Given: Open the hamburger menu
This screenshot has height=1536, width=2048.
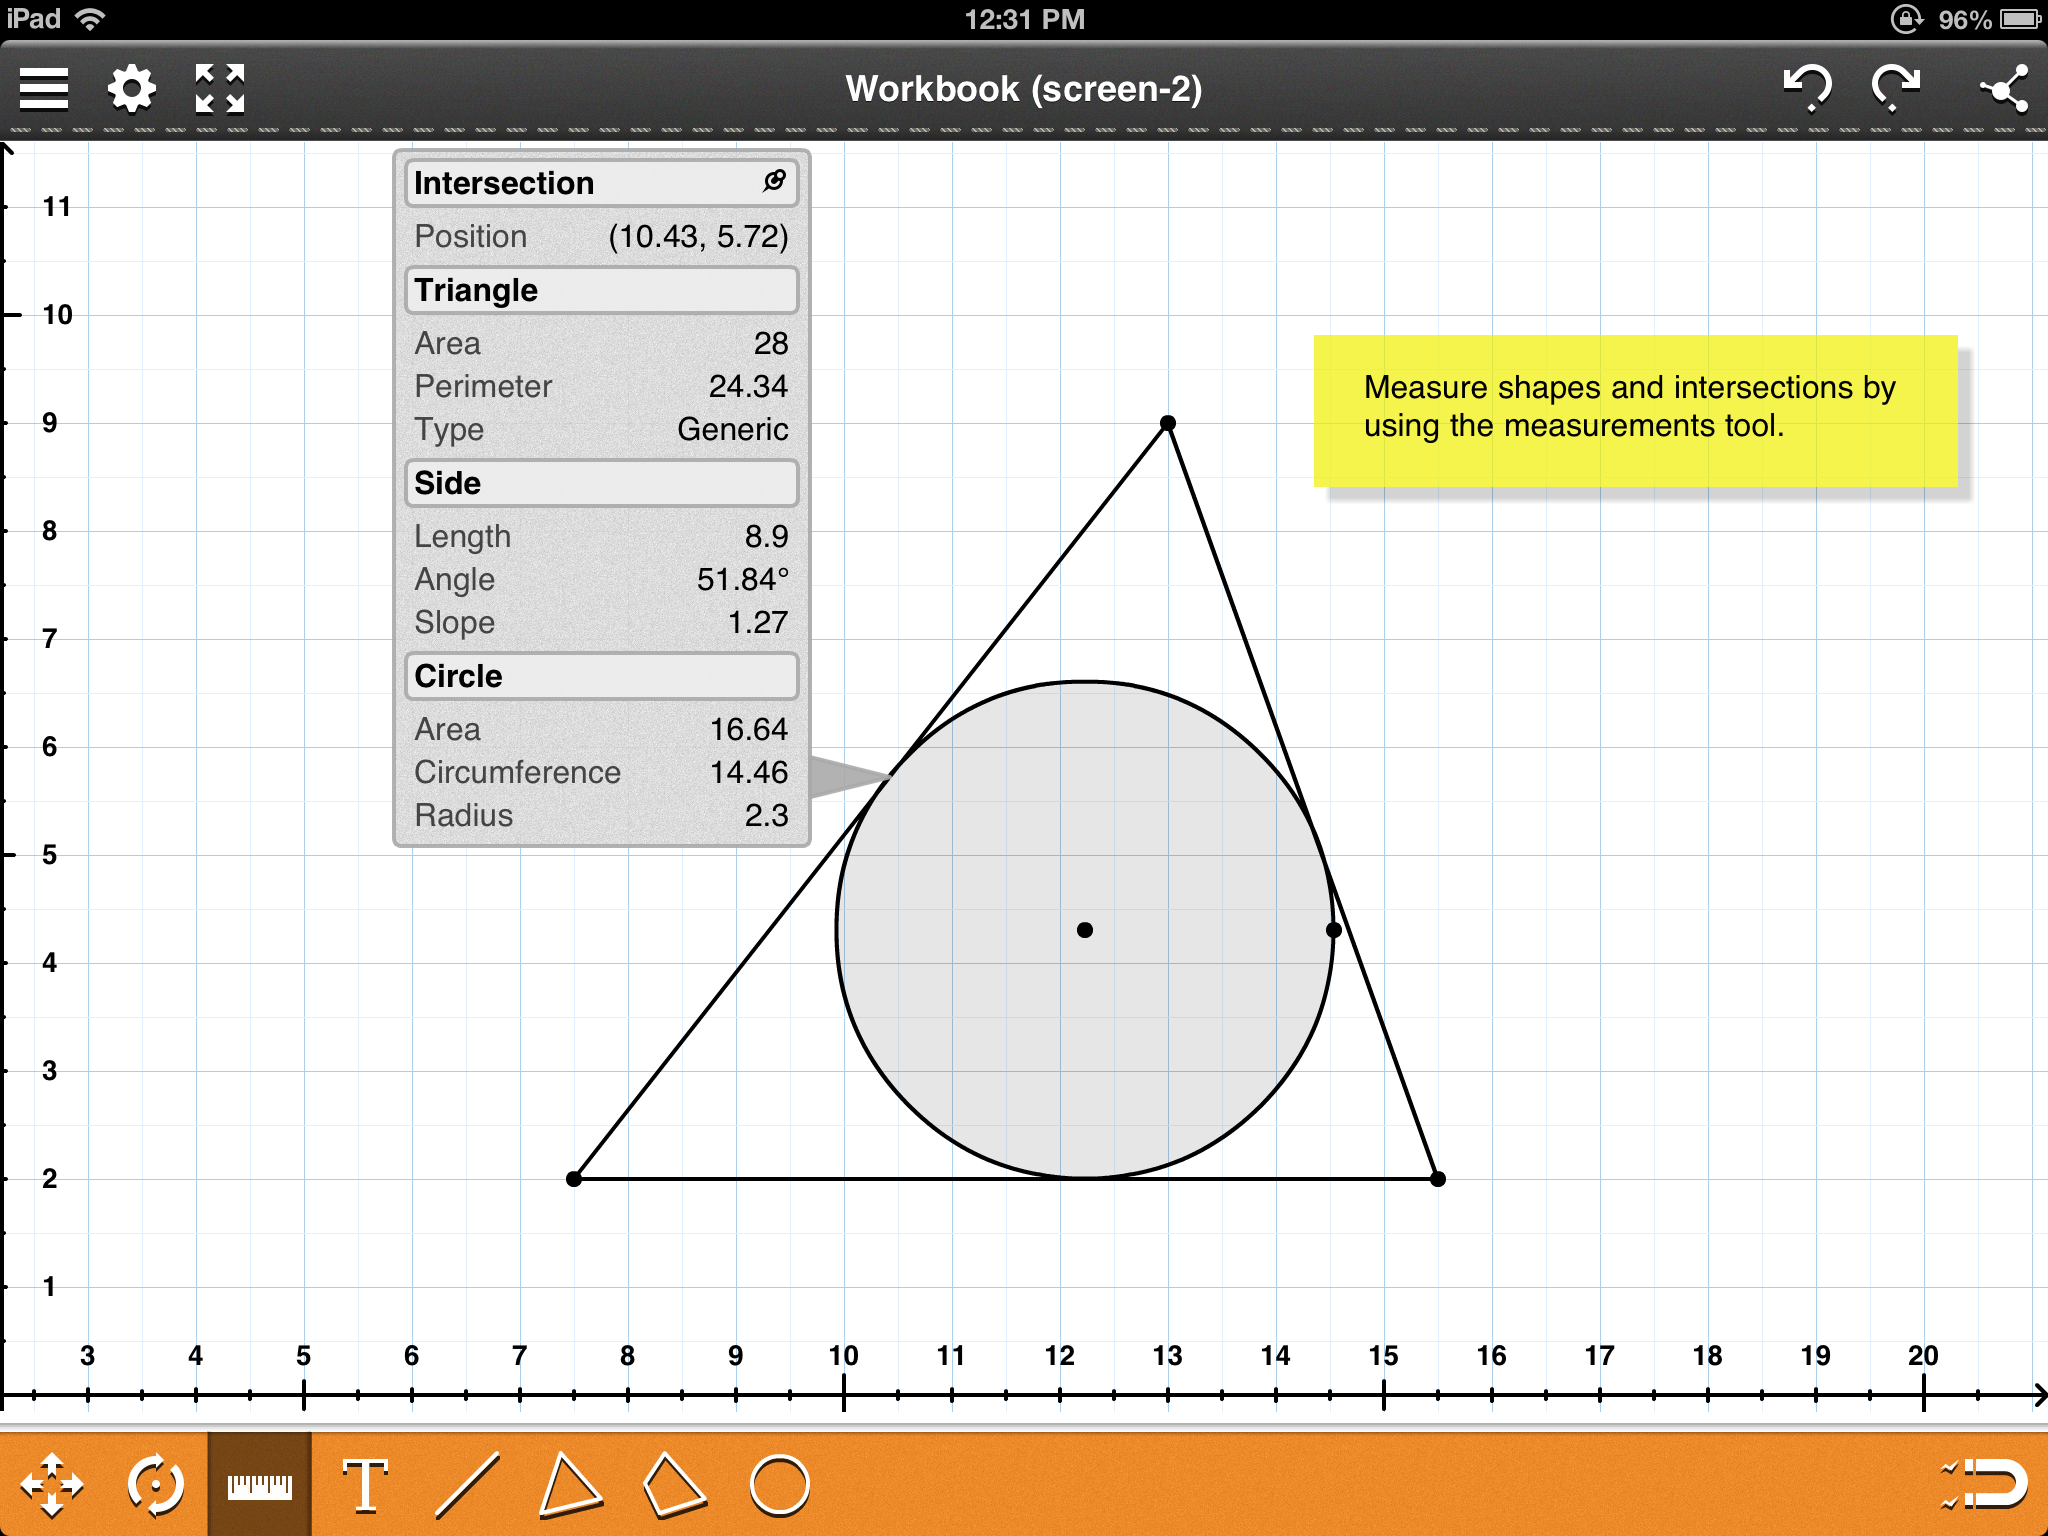Looking at the screenshot, I should click(x=44, y=89).
